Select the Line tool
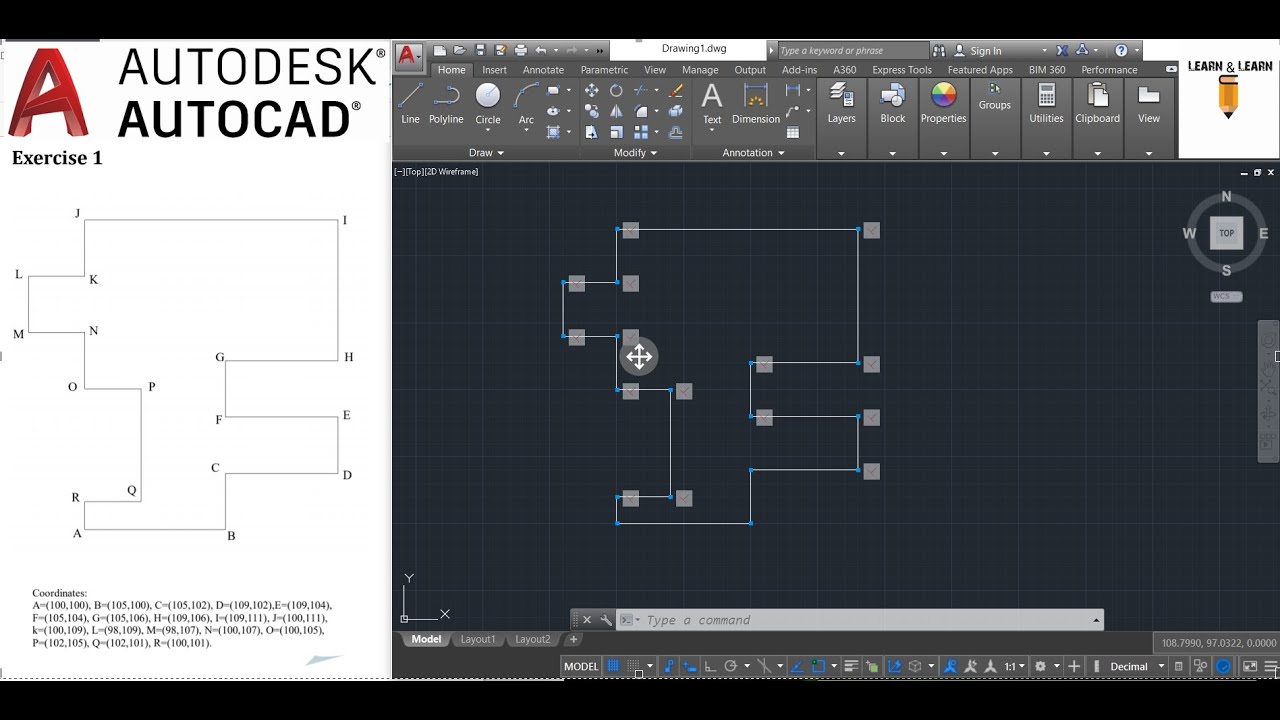The image size is (1280, 720). point(410,104)
